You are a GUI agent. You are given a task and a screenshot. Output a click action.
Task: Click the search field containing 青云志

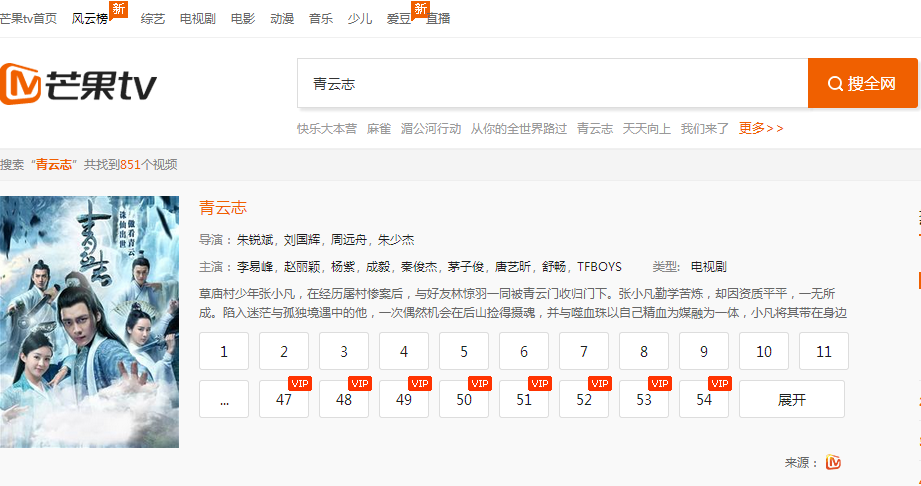pos(553,83)
